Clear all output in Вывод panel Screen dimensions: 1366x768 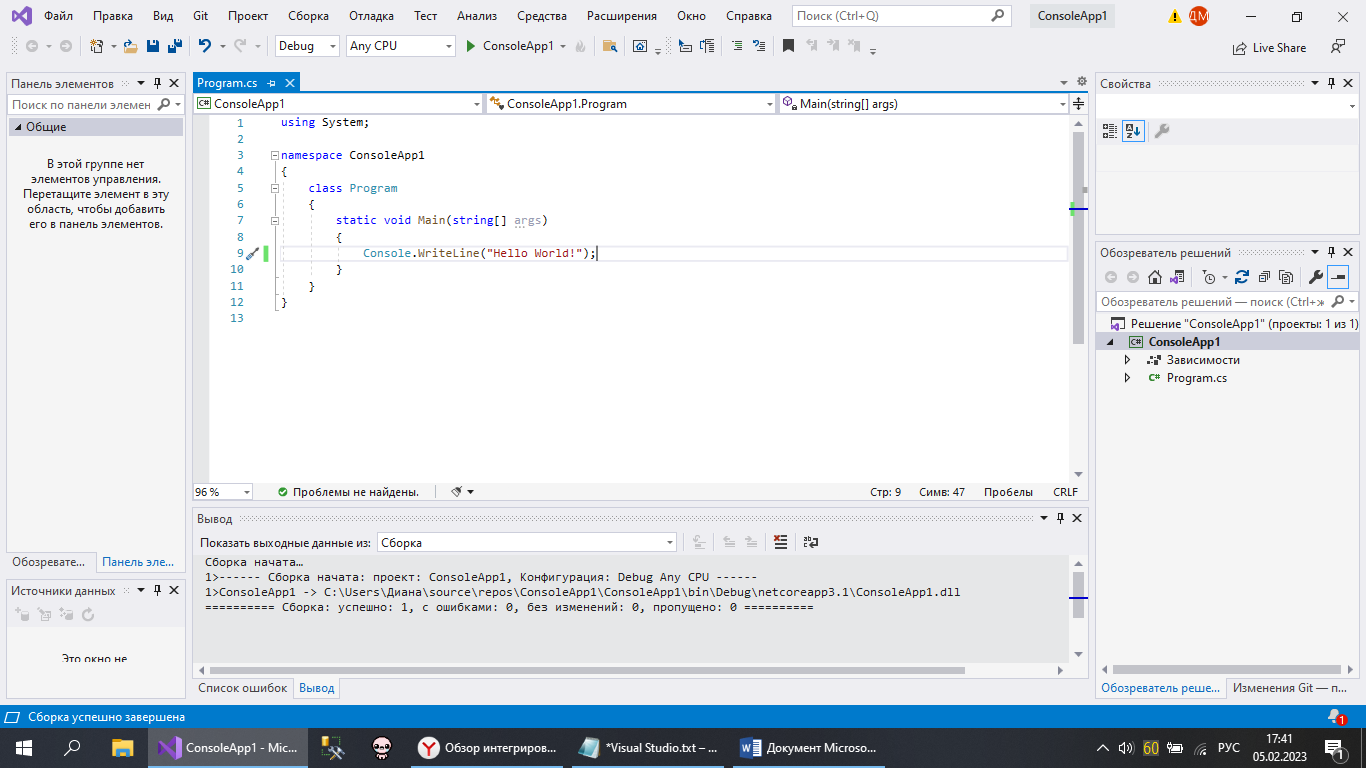coord(781,542)
